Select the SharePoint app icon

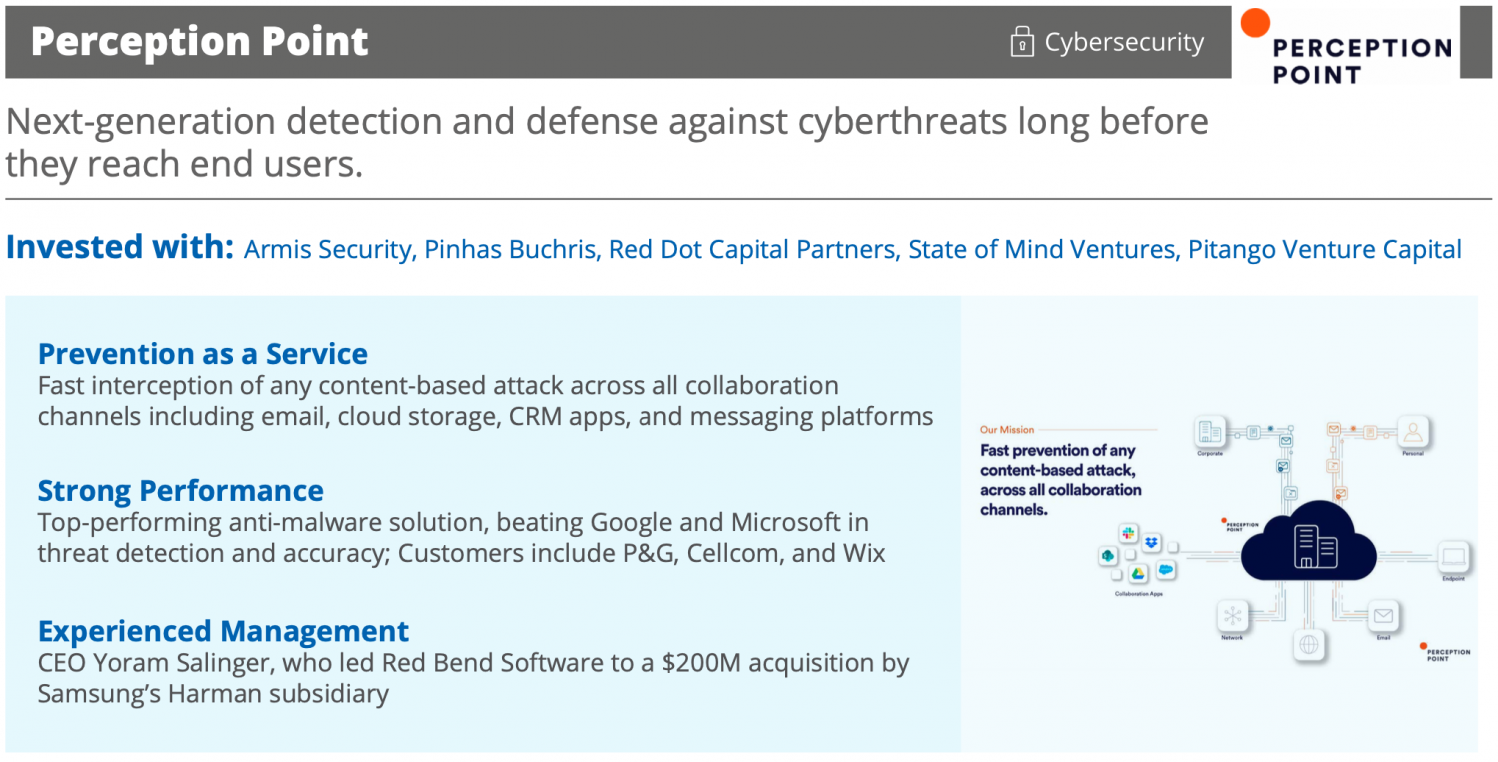(1108, 556)
